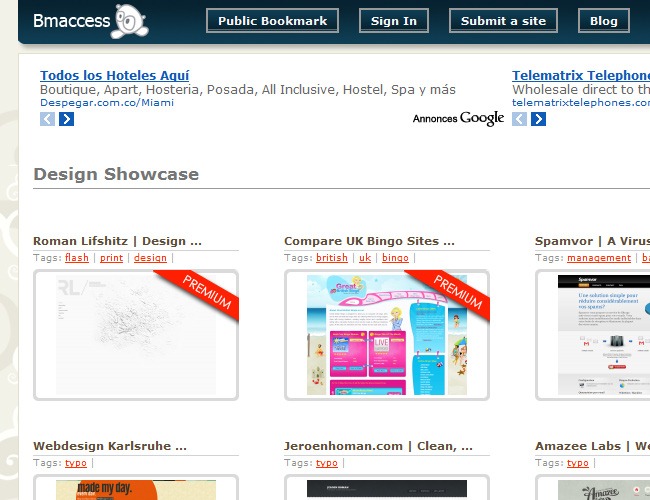Click typo tag under Jeroenhoman.com
Image resolution: width=650 pixels, height=500 pixels.
pos(327,463)
